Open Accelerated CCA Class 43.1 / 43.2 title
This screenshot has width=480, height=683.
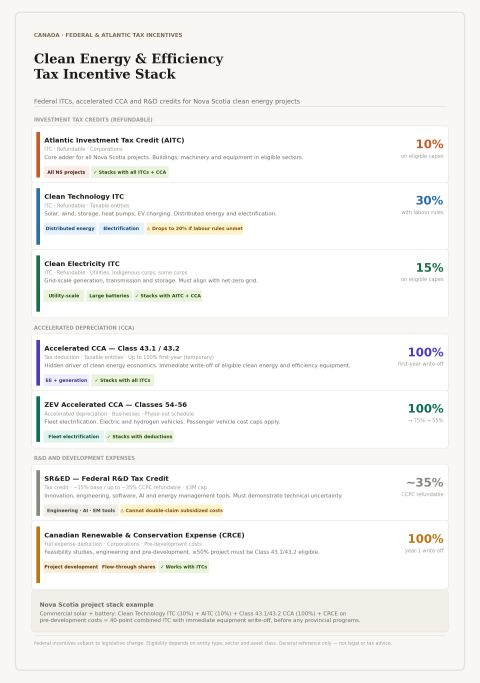(112, 348)
